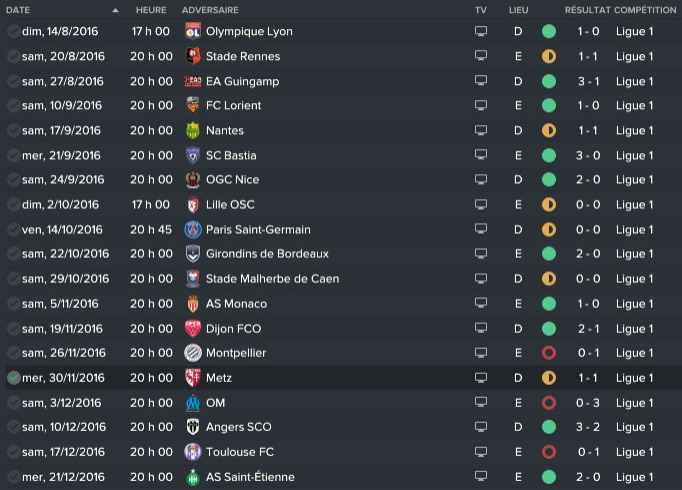The width and height of the screenshot is (682, 490).
Task: Sort fixtures by the ADVERSAIRE column header
Action: (x=210, y=10)
